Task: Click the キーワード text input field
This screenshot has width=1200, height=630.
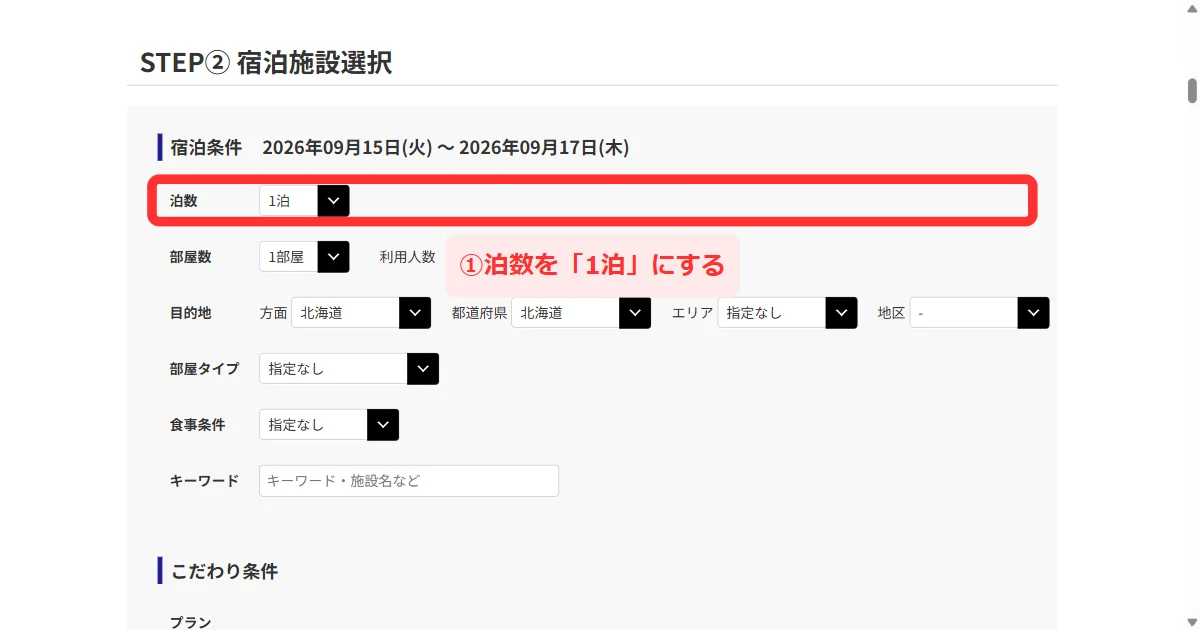Action: [x=409, y=481]
